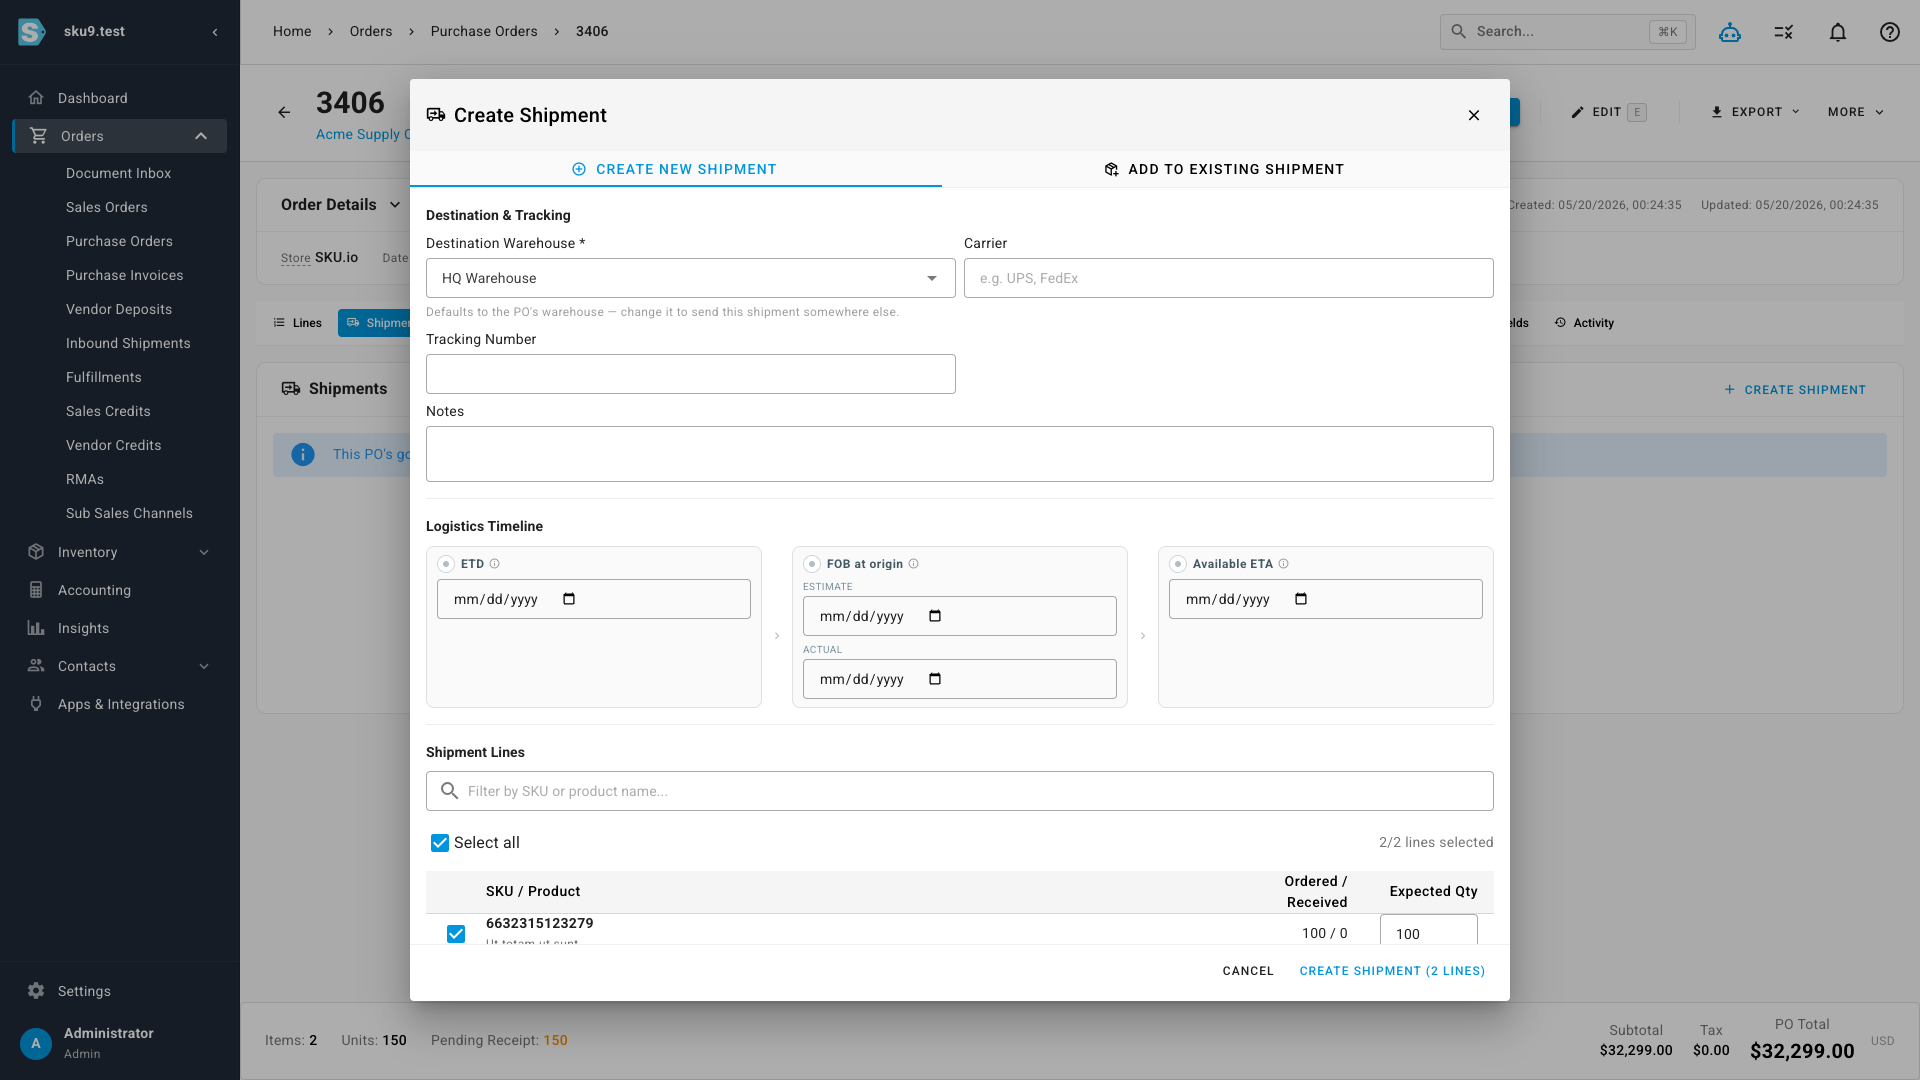The image size is (1920, 1080).
Task: Expand the Order Details chevron
Action: click(395, 205)
